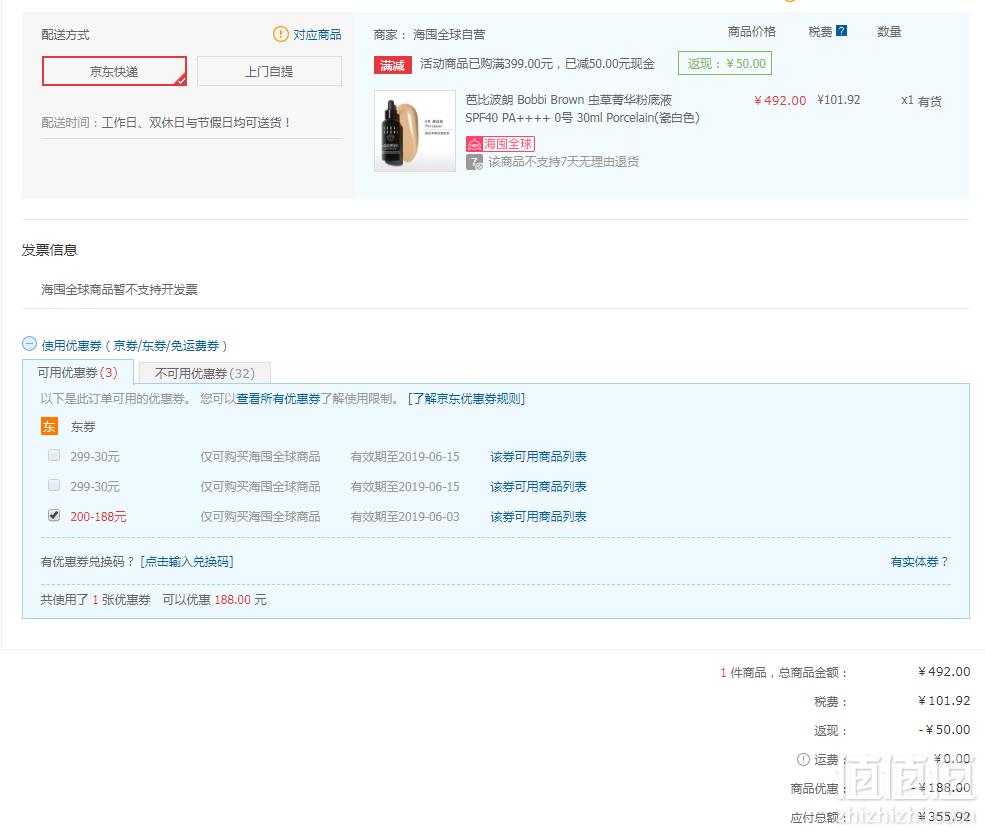
Task: Choose 上门自提 pickup option
Action: click(x=269, y=71)
